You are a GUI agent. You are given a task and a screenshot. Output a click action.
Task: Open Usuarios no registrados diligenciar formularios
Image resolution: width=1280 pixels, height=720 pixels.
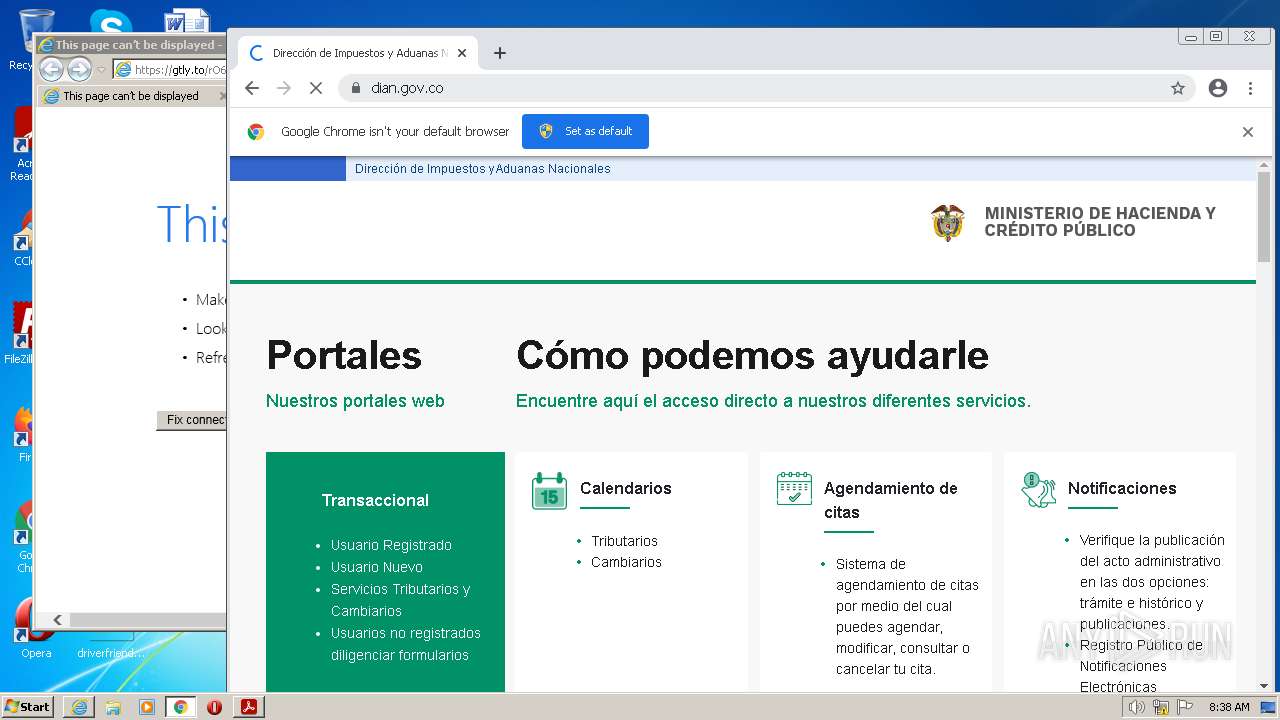tap(406, 644)
